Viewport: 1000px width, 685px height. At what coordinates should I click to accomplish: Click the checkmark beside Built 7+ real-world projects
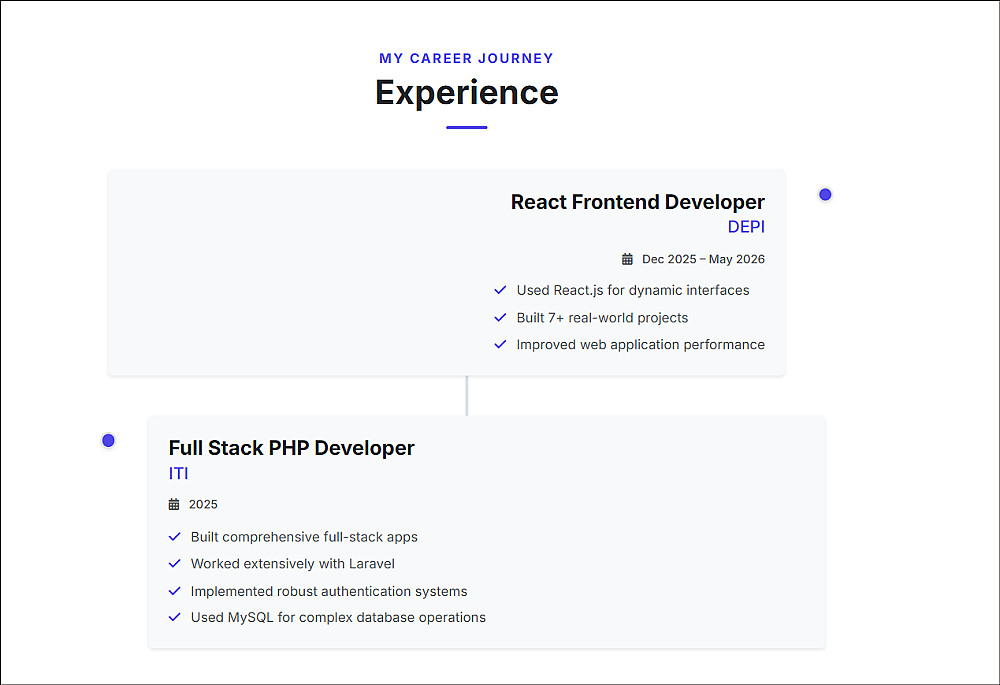(500, 318)
